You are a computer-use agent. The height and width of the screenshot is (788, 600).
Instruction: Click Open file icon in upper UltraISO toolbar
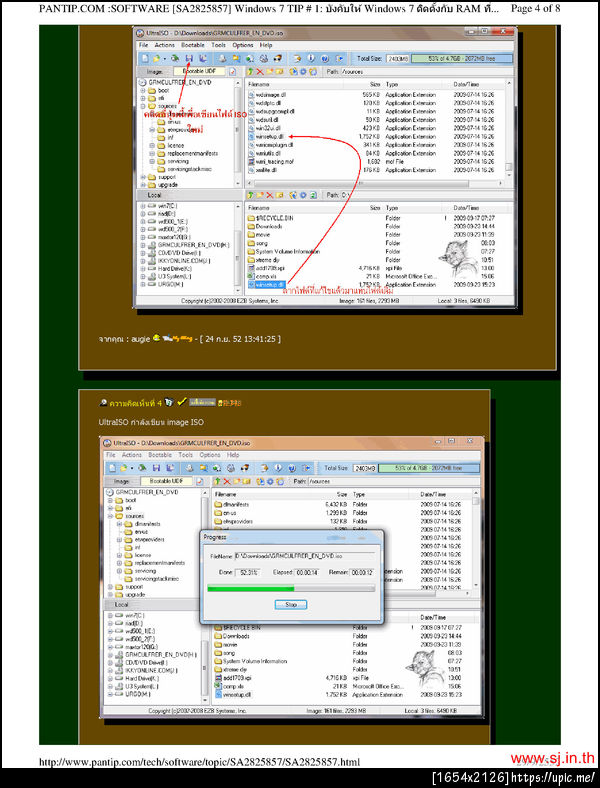tap(157, 58)
